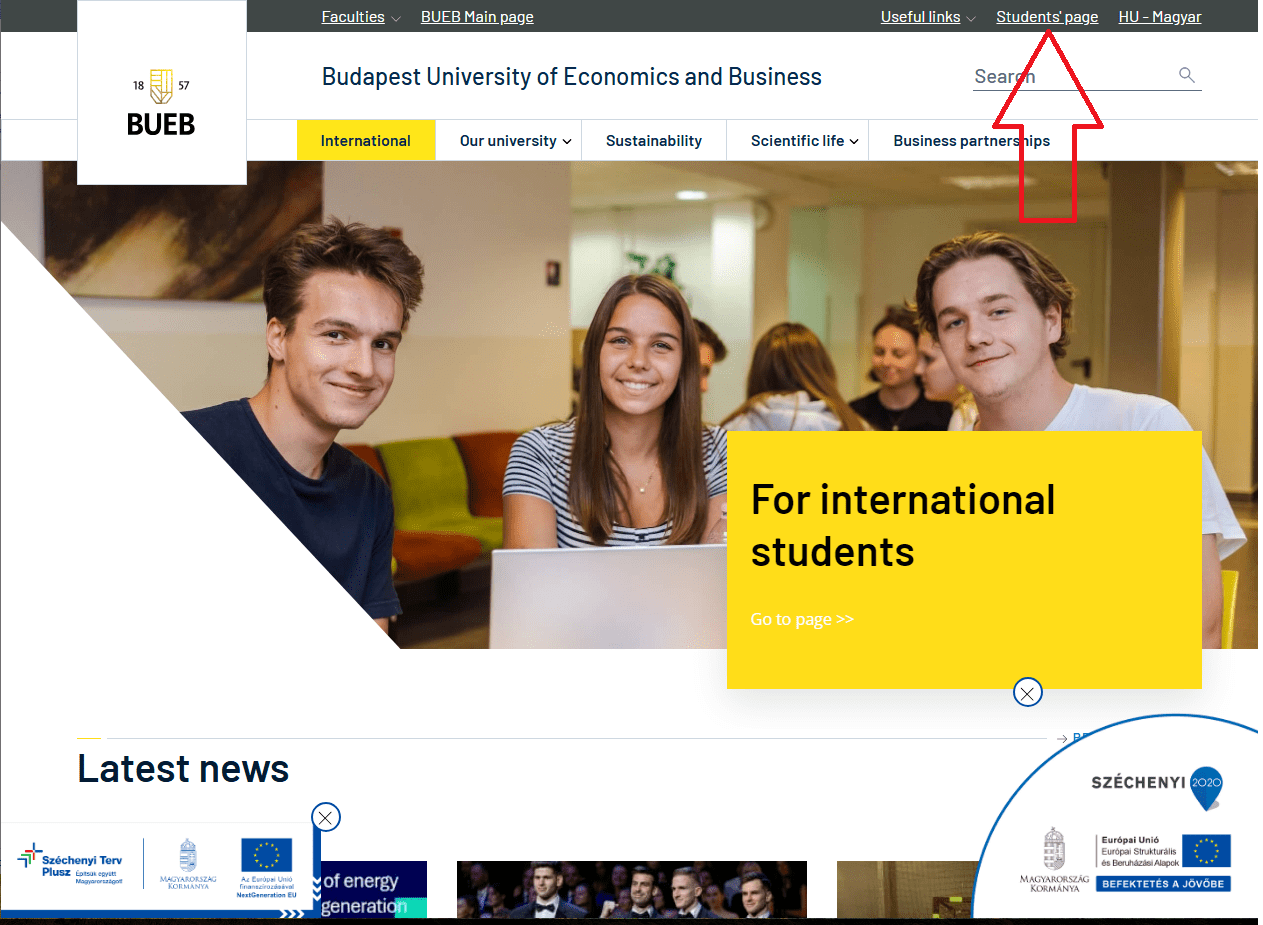
Task: Click the European Union flag in bottom-left banner
Action: [x=266, y=856]
